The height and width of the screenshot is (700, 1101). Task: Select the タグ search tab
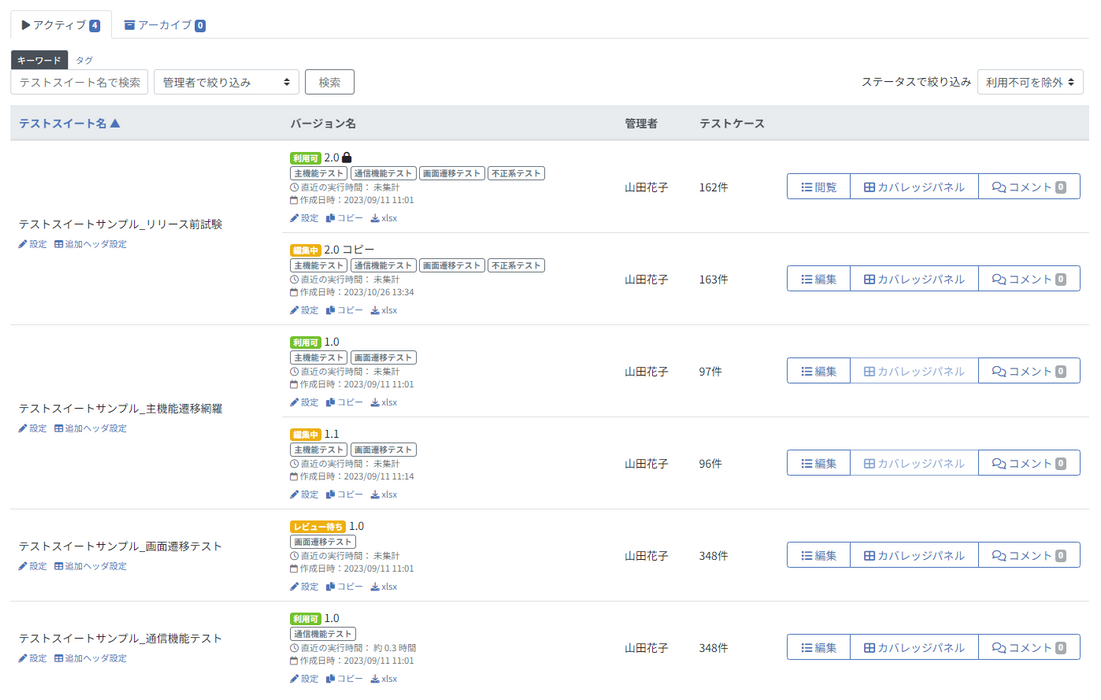(84, 61)
